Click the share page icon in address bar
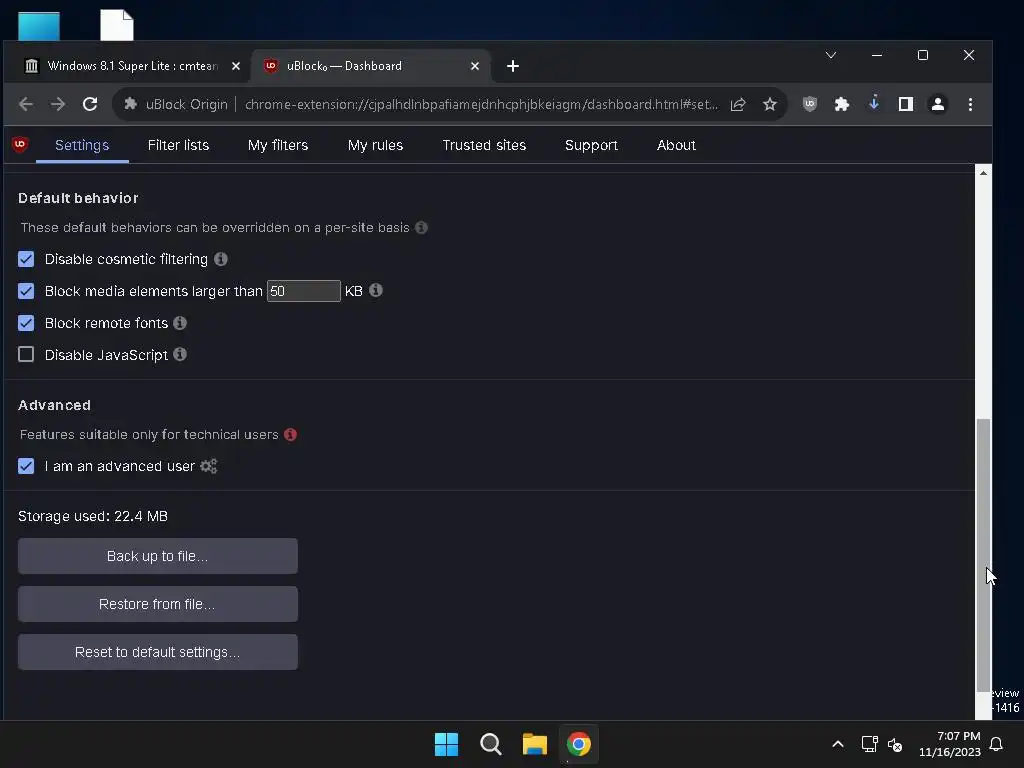Image resolution: width=1024 pixels, height=768 pixels. coord(738,104)
